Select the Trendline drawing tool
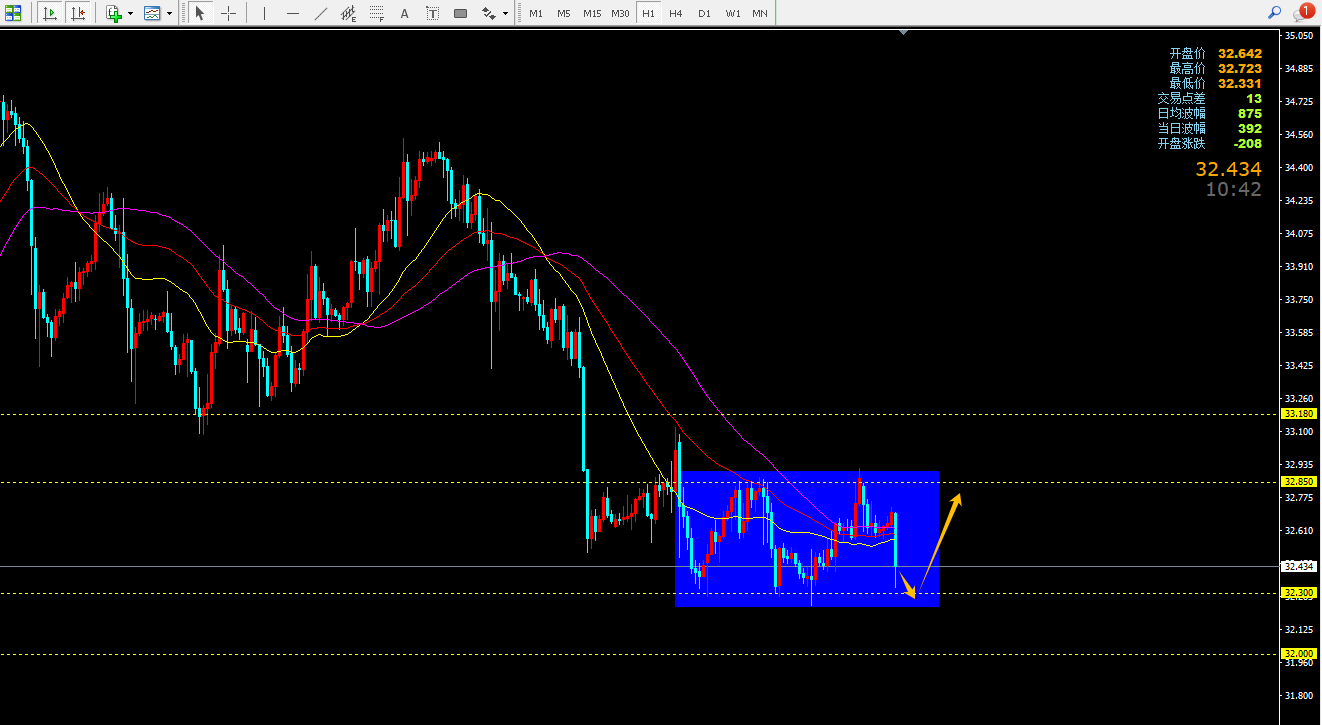This screenshot has width=1322, height=725. click(x=320, y=14)
